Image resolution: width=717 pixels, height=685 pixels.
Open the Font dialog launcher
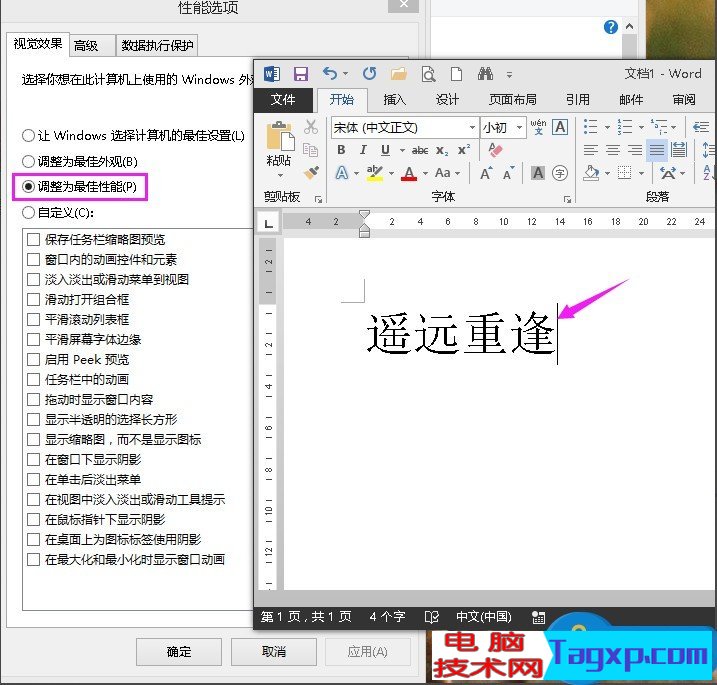(567, 199)
